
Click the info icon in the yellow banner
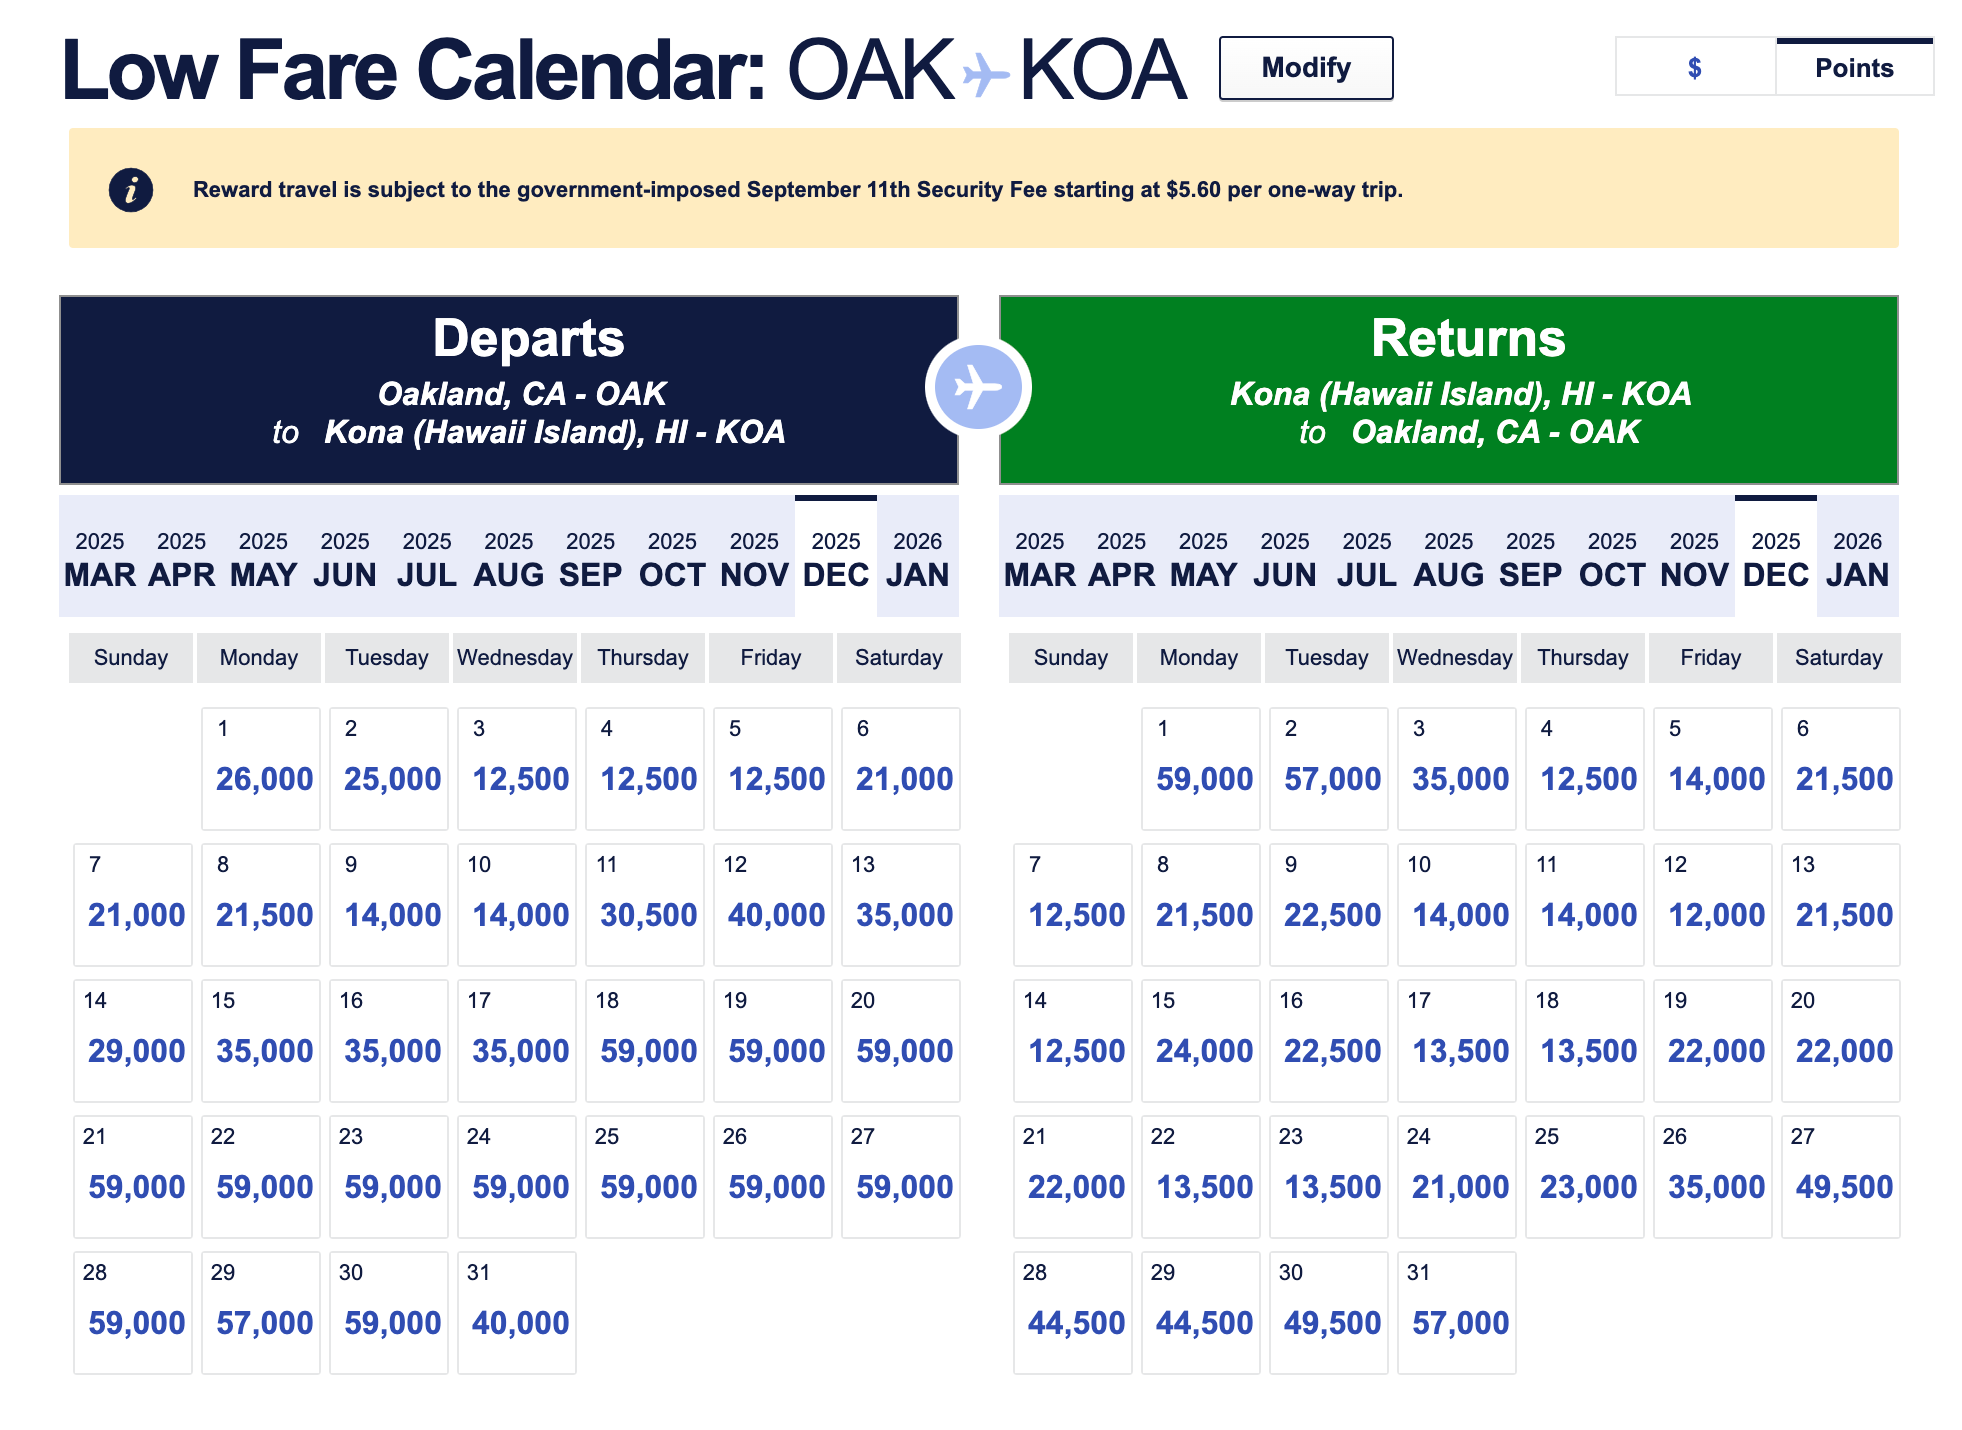tap(131, 188)
